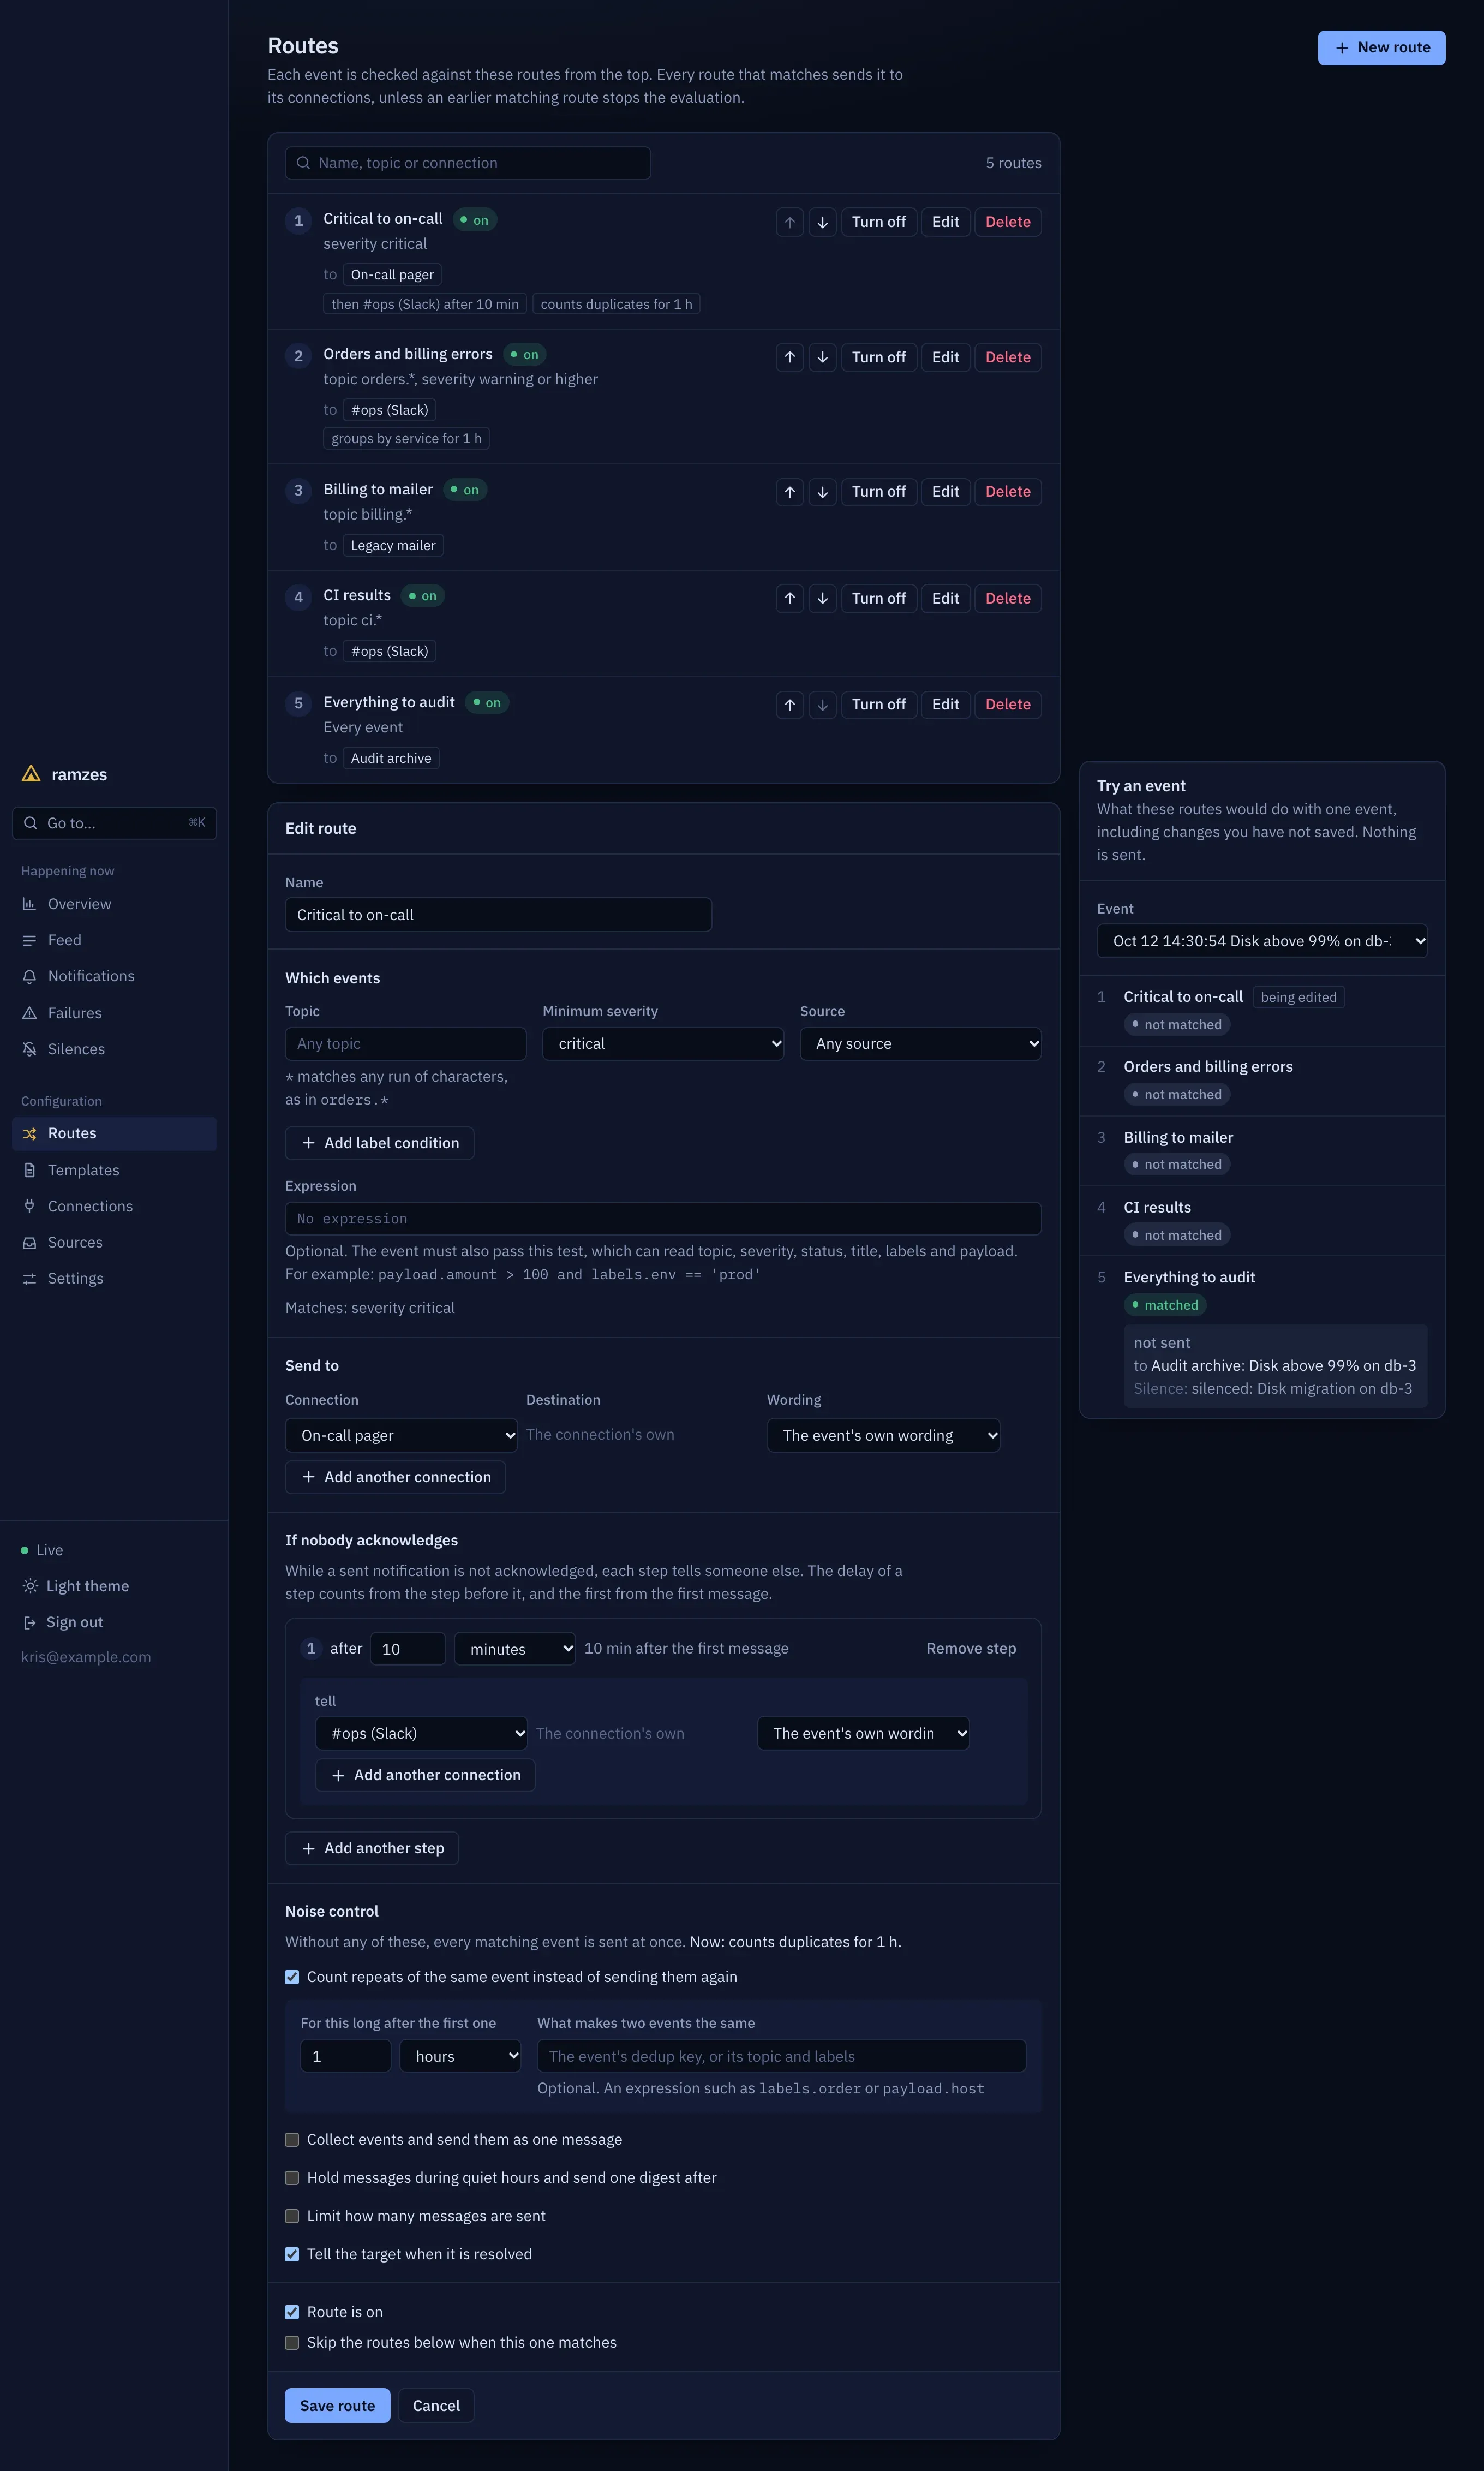Open Failures in sidebar
The height and width of the screenshot is (2471, 1484).
point(114,1013)
